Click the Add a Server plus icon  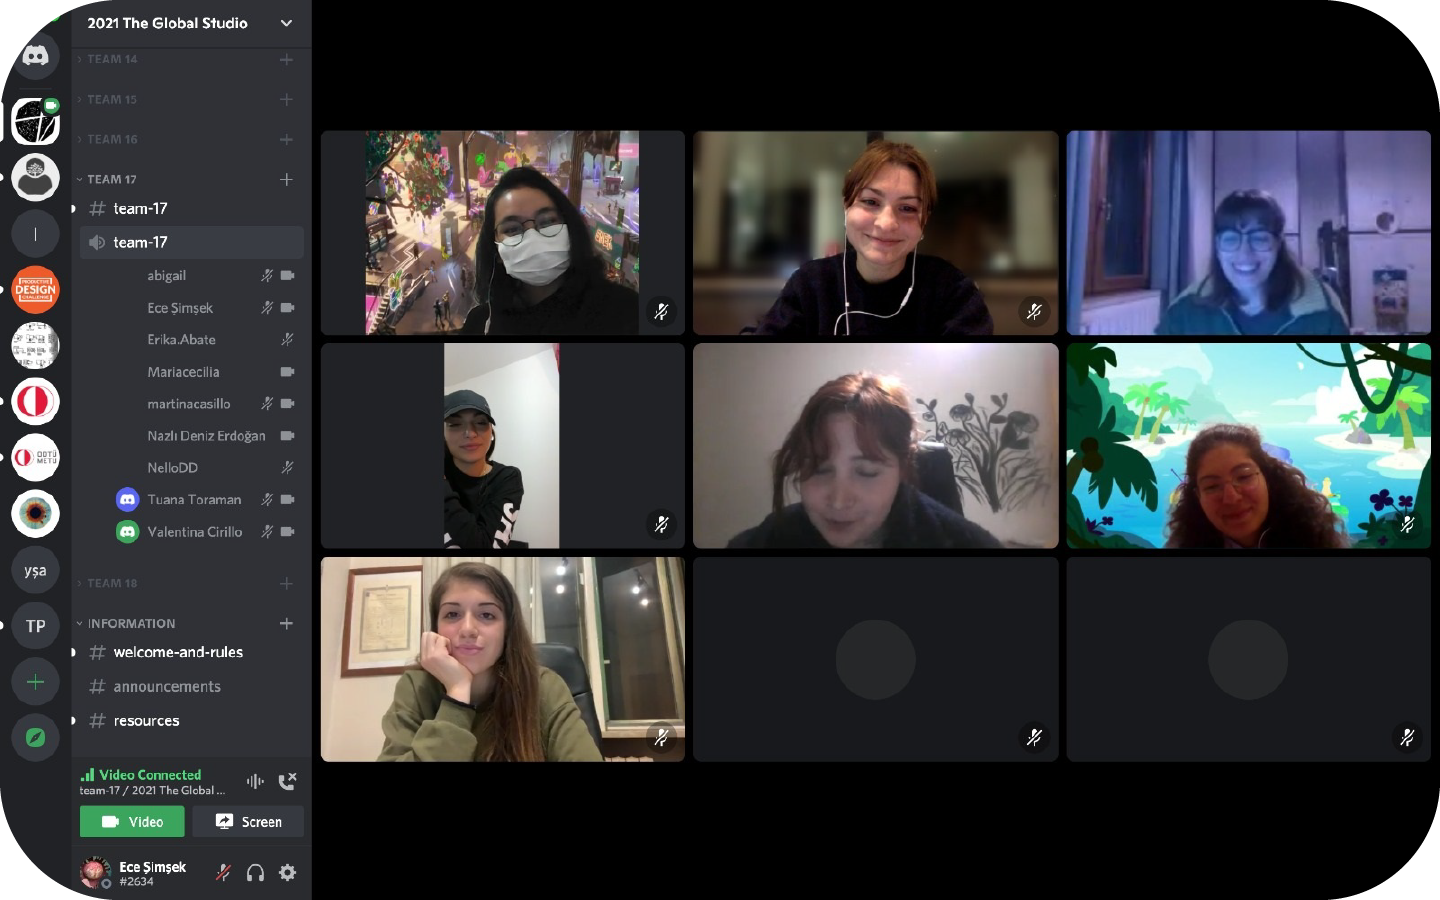35,682
